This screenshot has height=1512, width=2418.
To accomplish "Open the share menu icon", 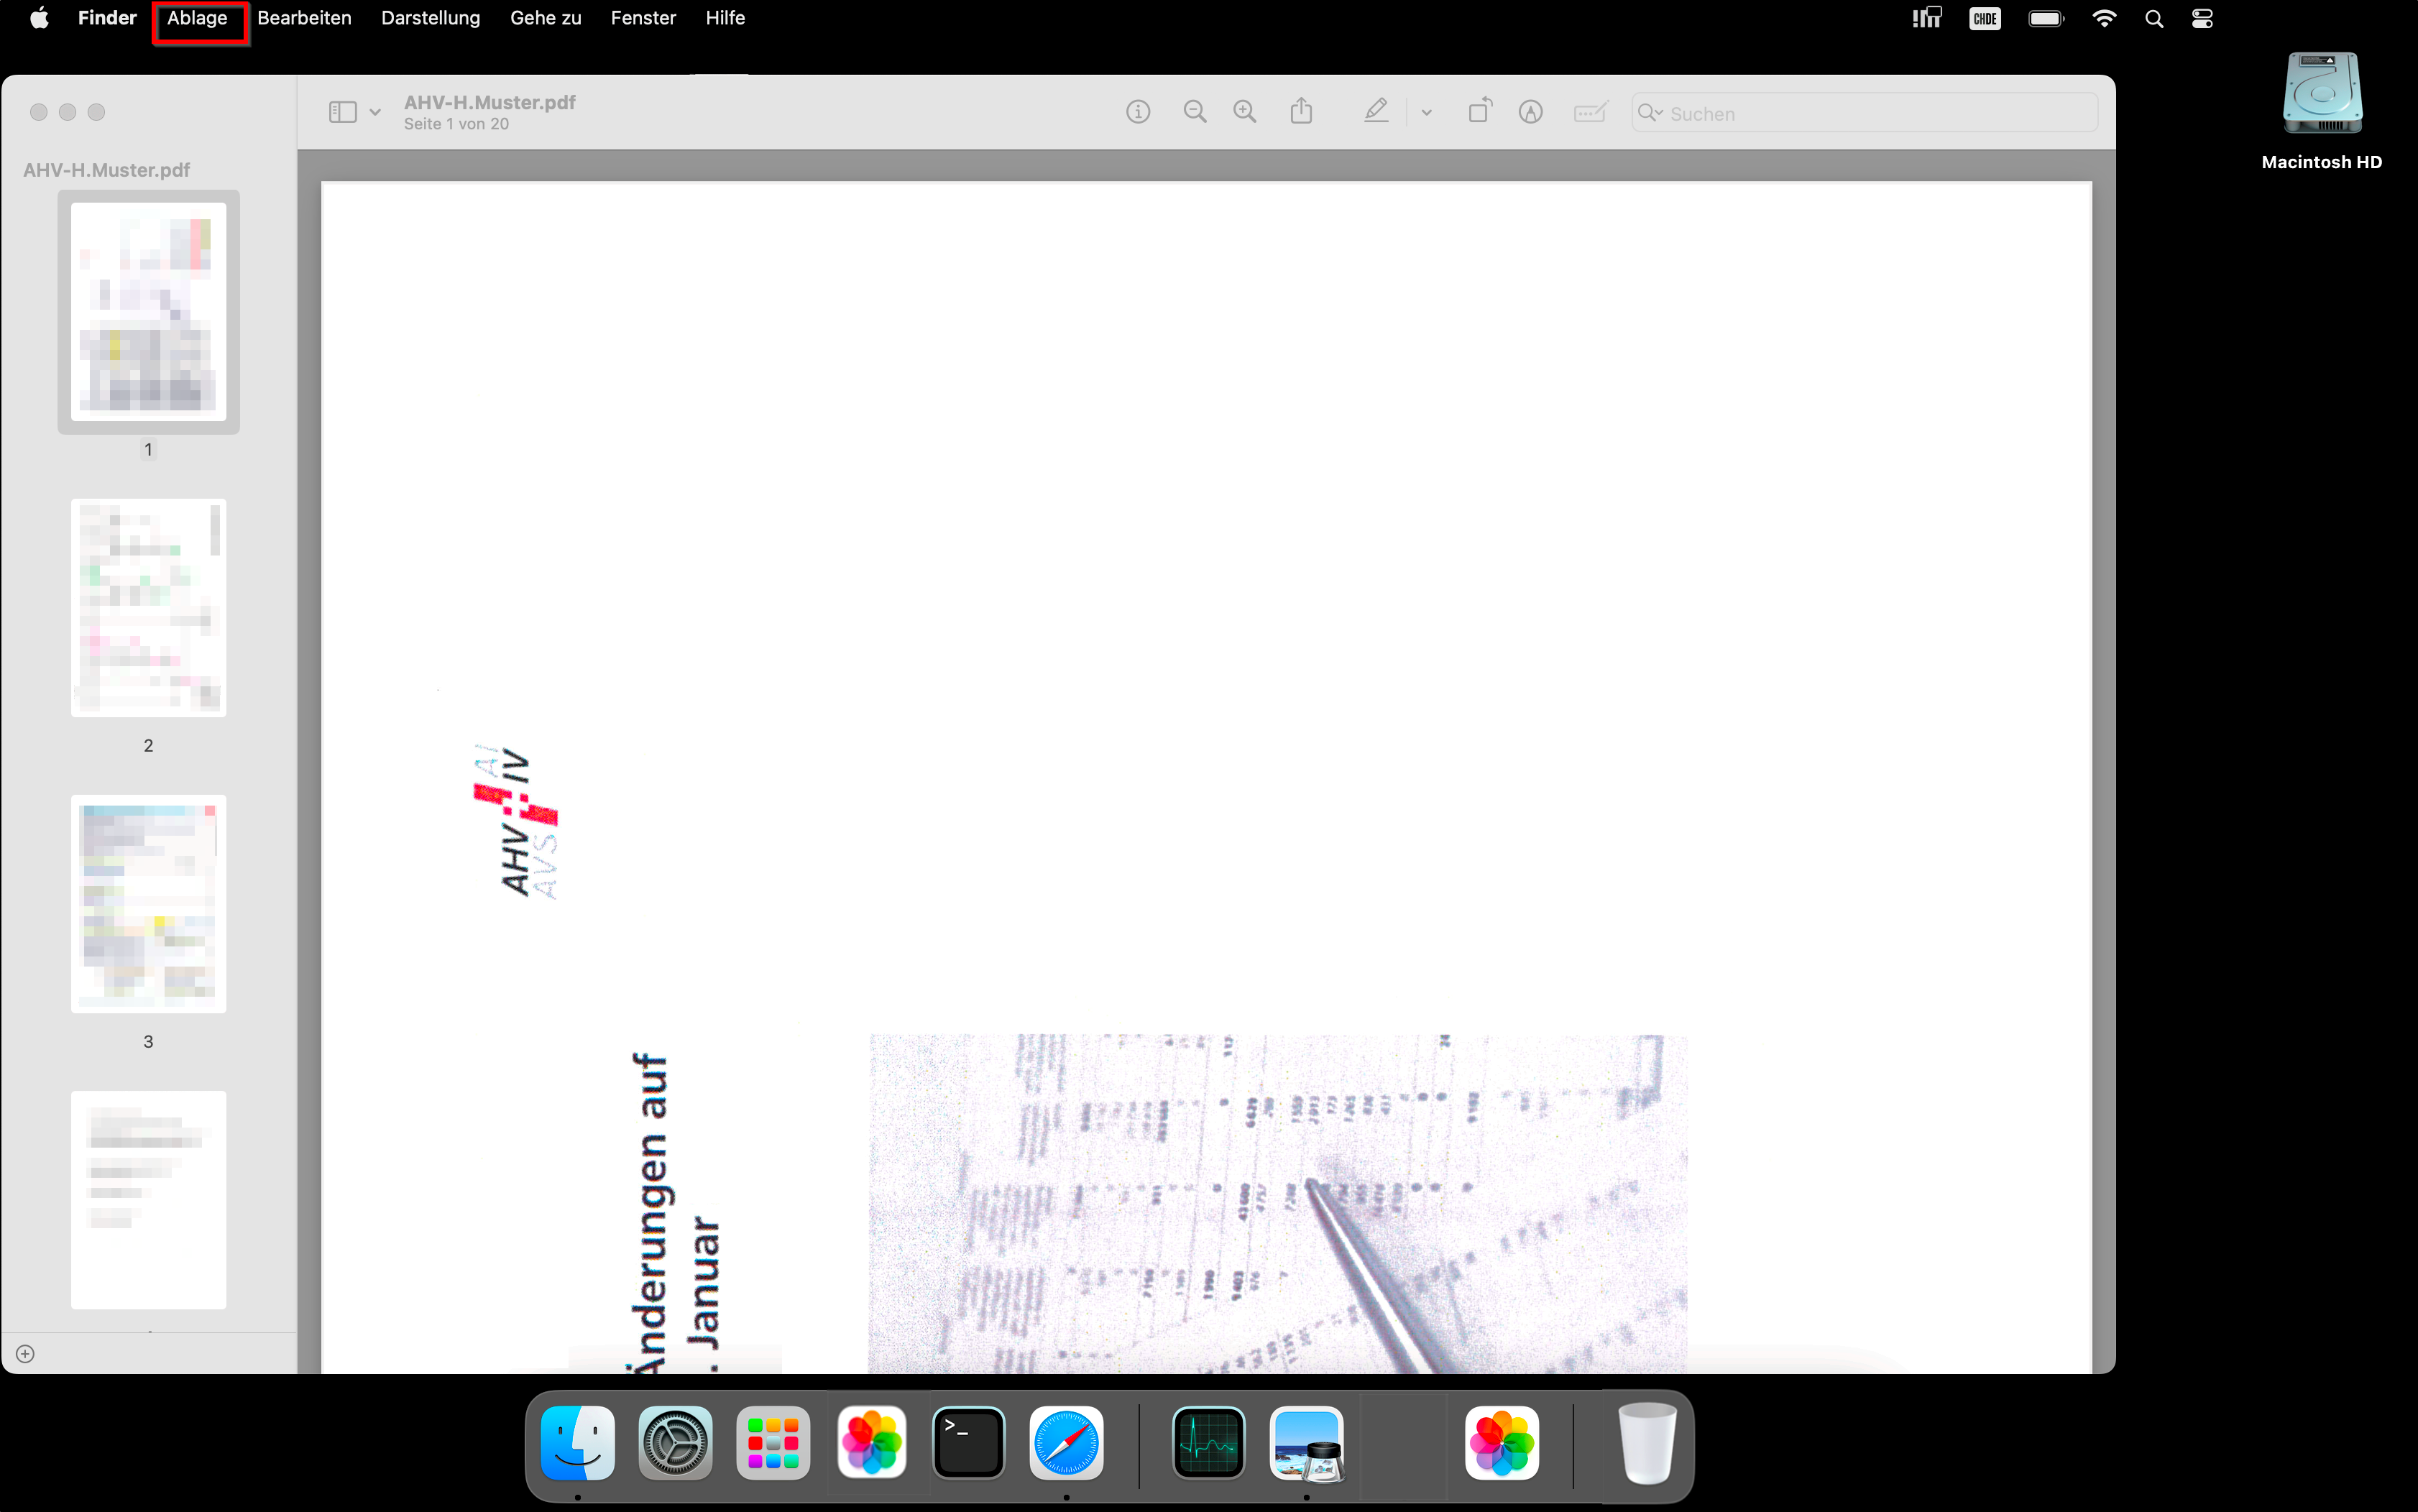I will tap(1301, 111).
